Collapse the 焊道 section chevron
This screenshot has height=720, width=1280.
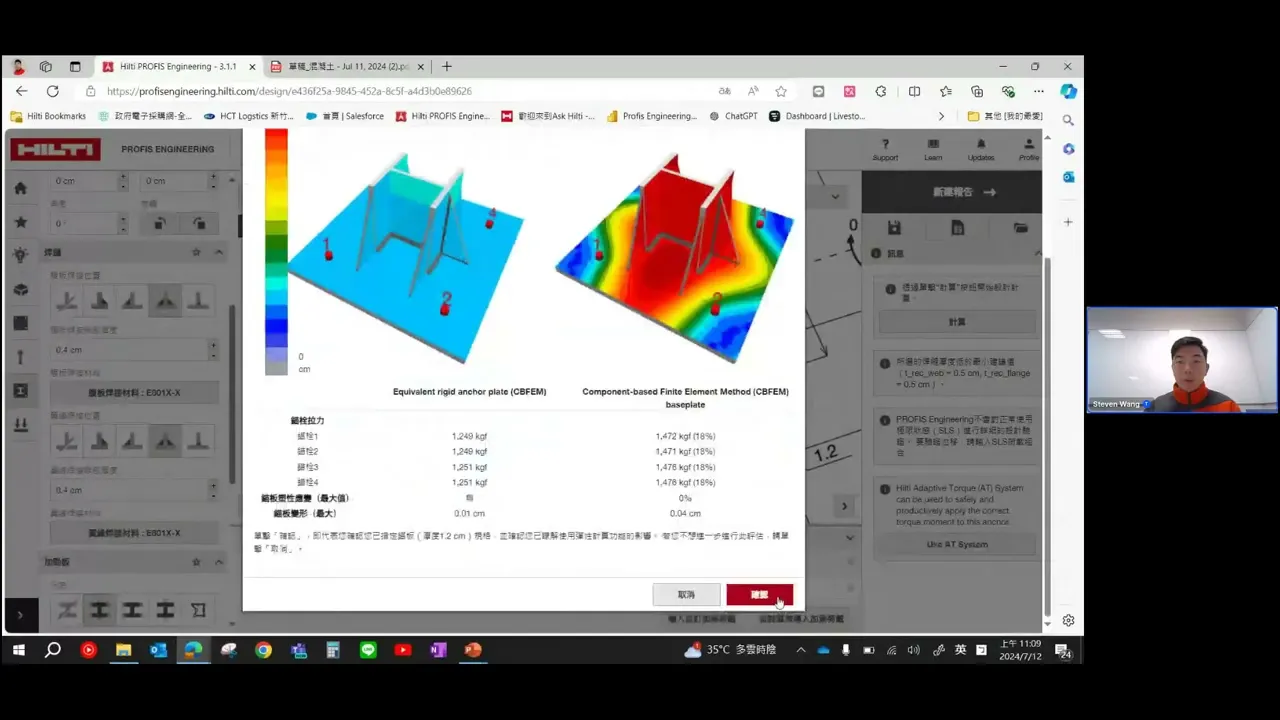point(218,252)
